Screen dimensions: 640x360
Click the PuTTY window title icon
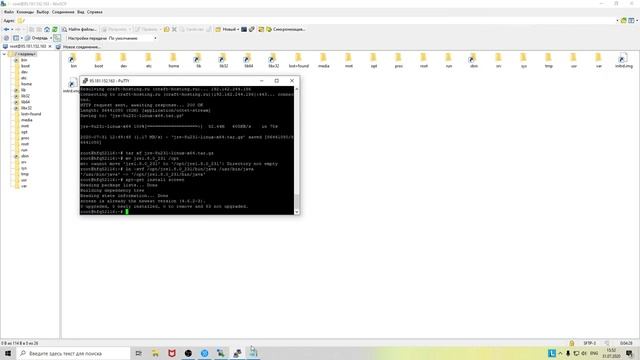85,81
